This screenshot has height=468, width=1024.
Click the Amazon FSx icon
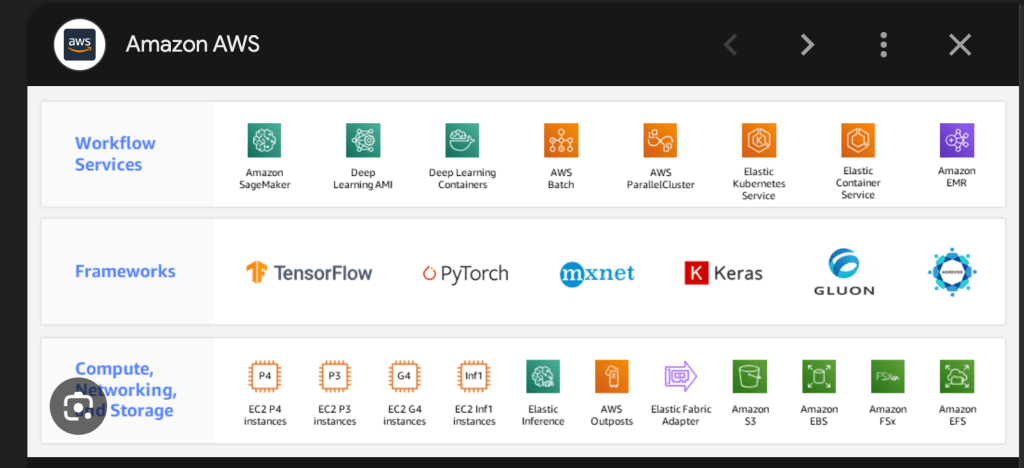[888, 377]
